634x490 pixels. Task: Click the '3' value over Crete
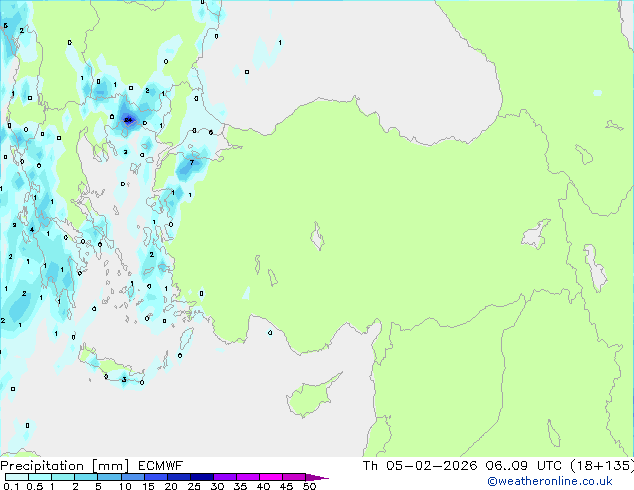click(124, 379)
